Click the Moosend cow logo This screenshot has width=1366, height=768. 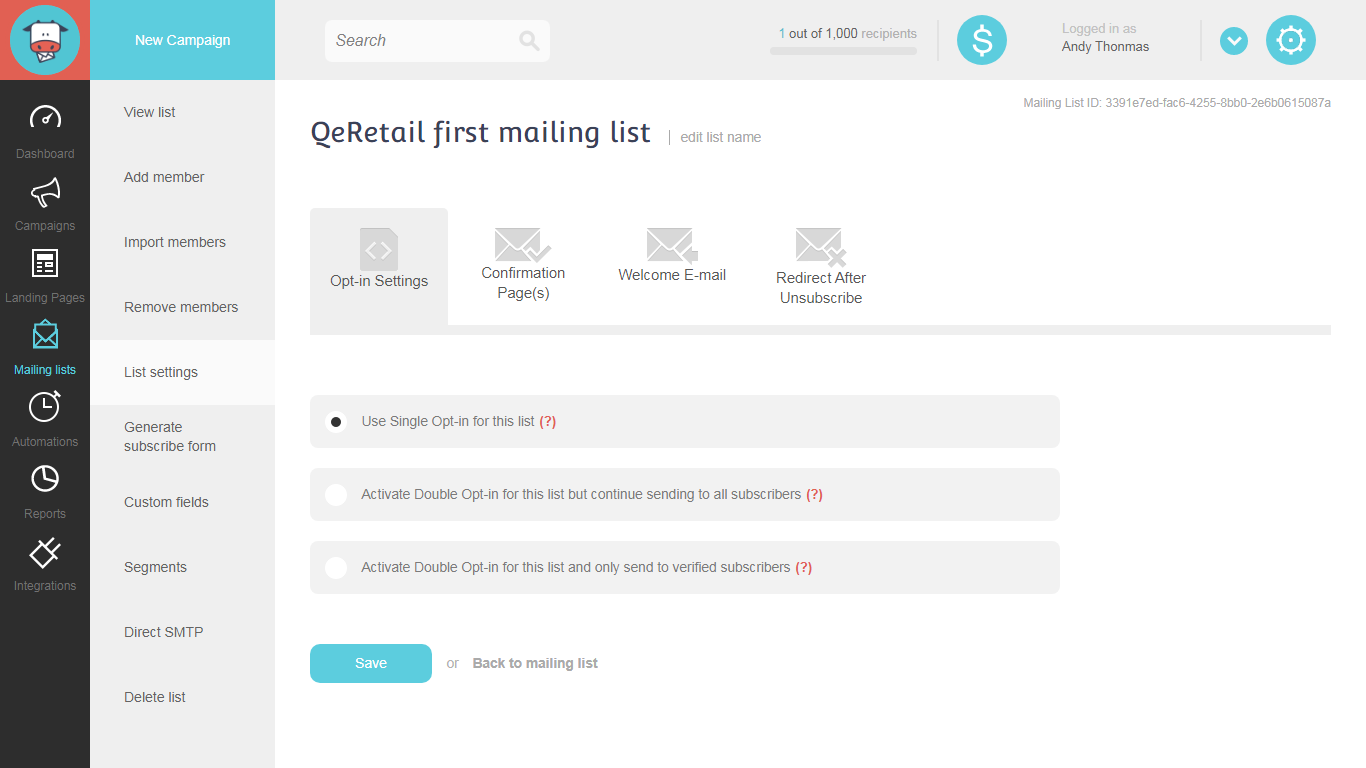pos(44,40)
